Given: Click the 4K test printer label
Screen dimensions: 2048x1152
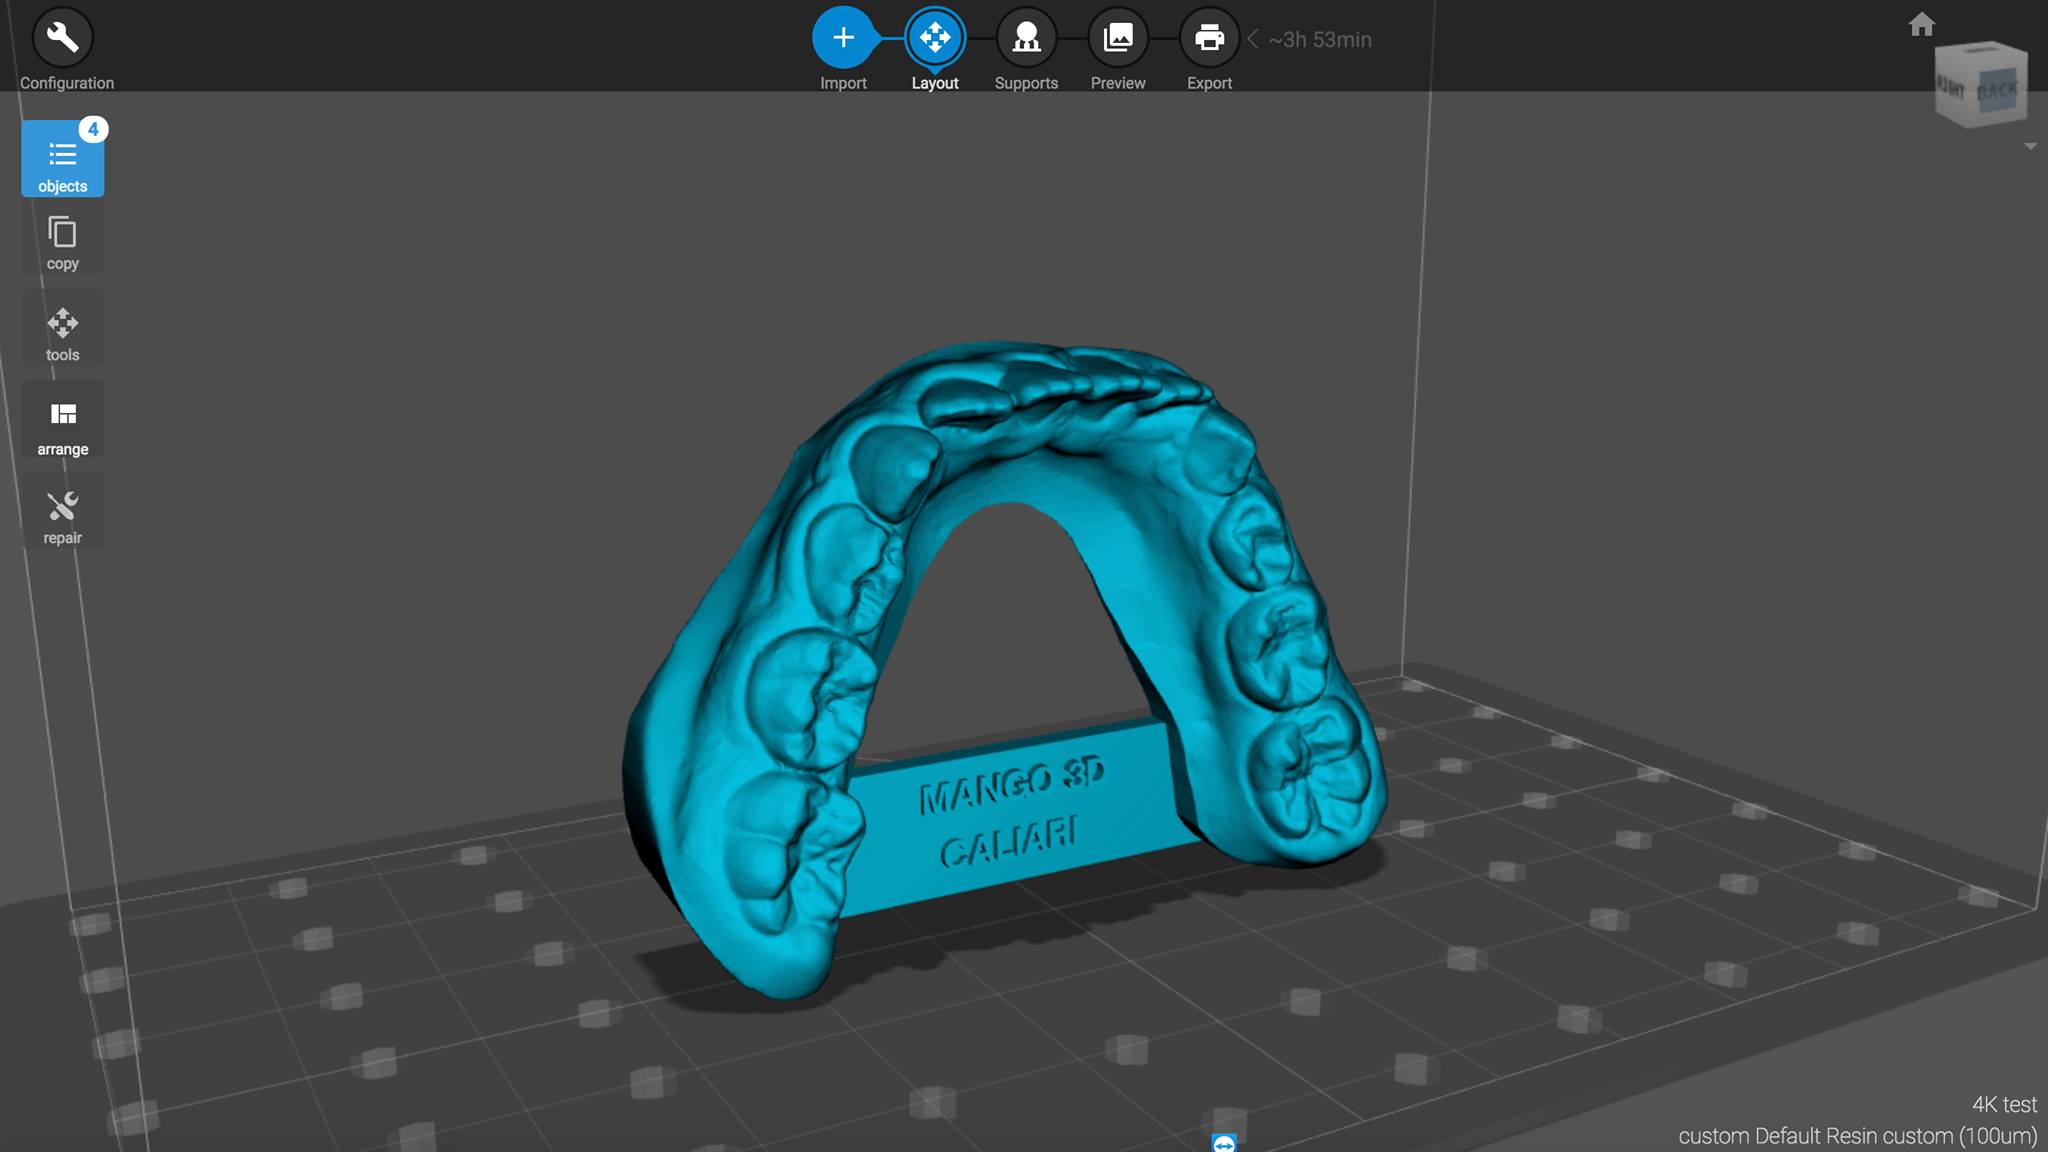Looking at the screenshot, I should click(2004, 1104).
